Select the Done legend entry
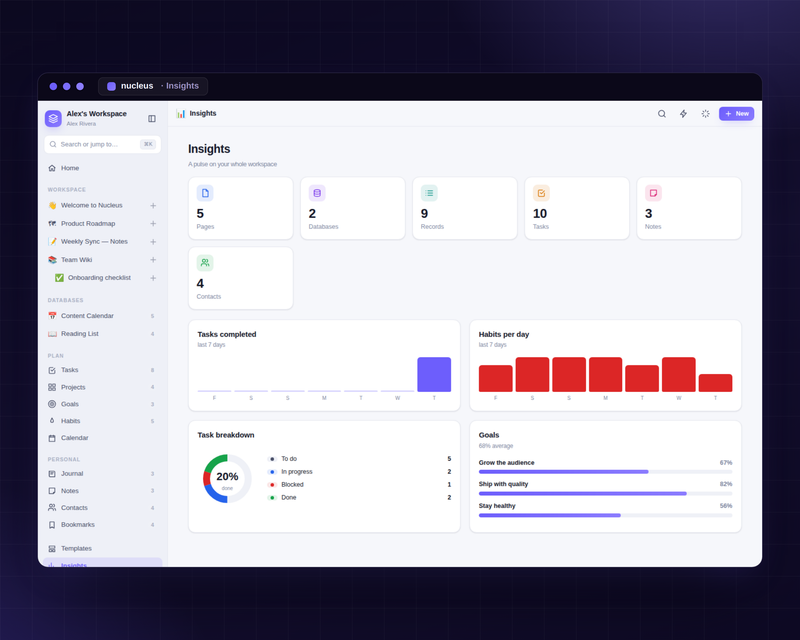The width and height of the screenshot is (800, 640). click(x=359, y=498)
